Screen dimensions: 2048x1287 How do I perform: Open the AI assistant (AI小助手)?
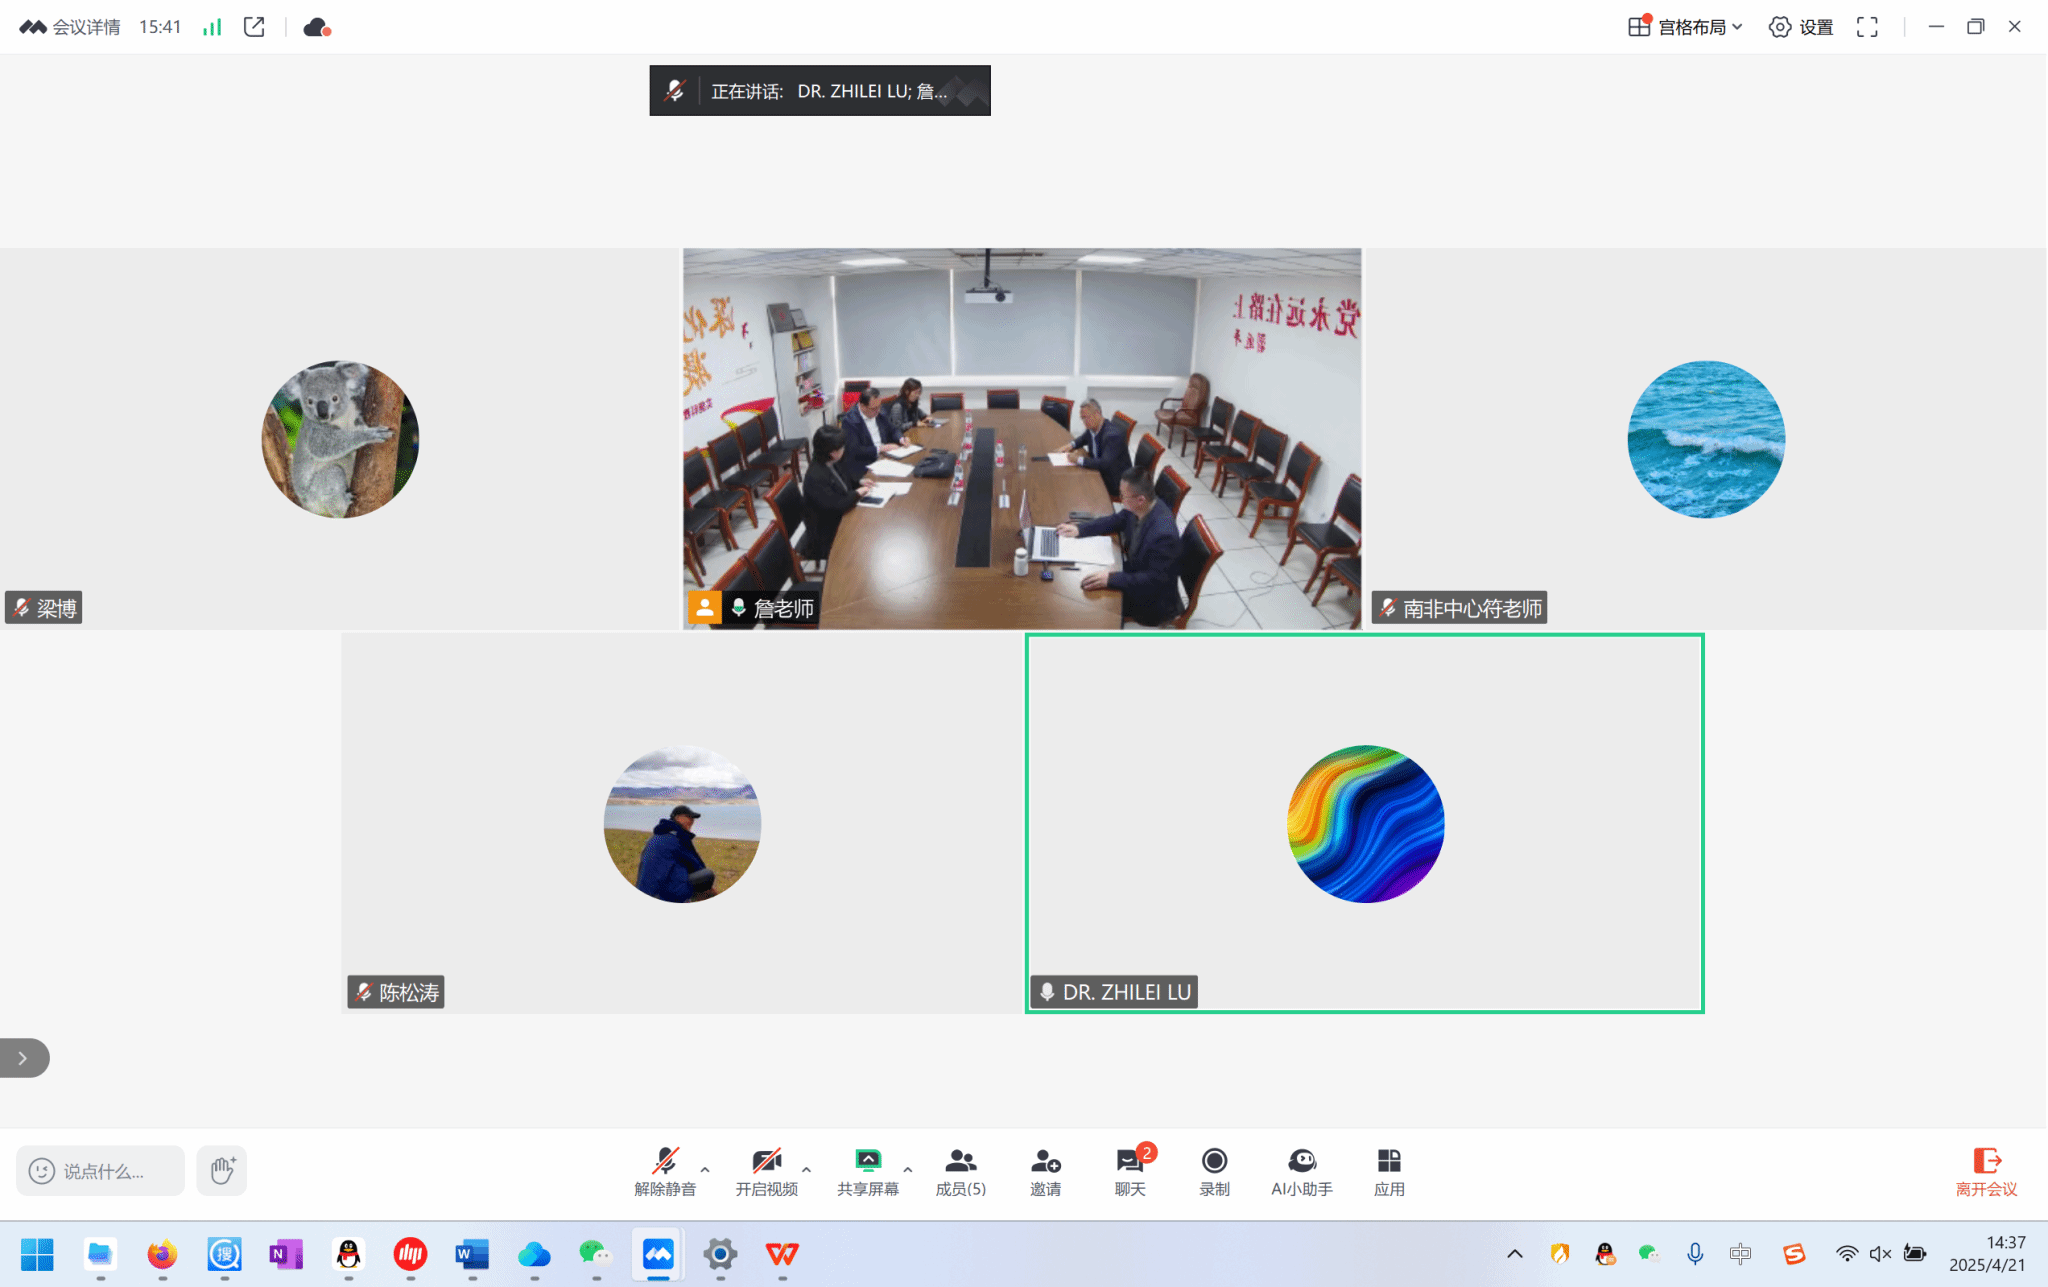pos(1301,1170)
